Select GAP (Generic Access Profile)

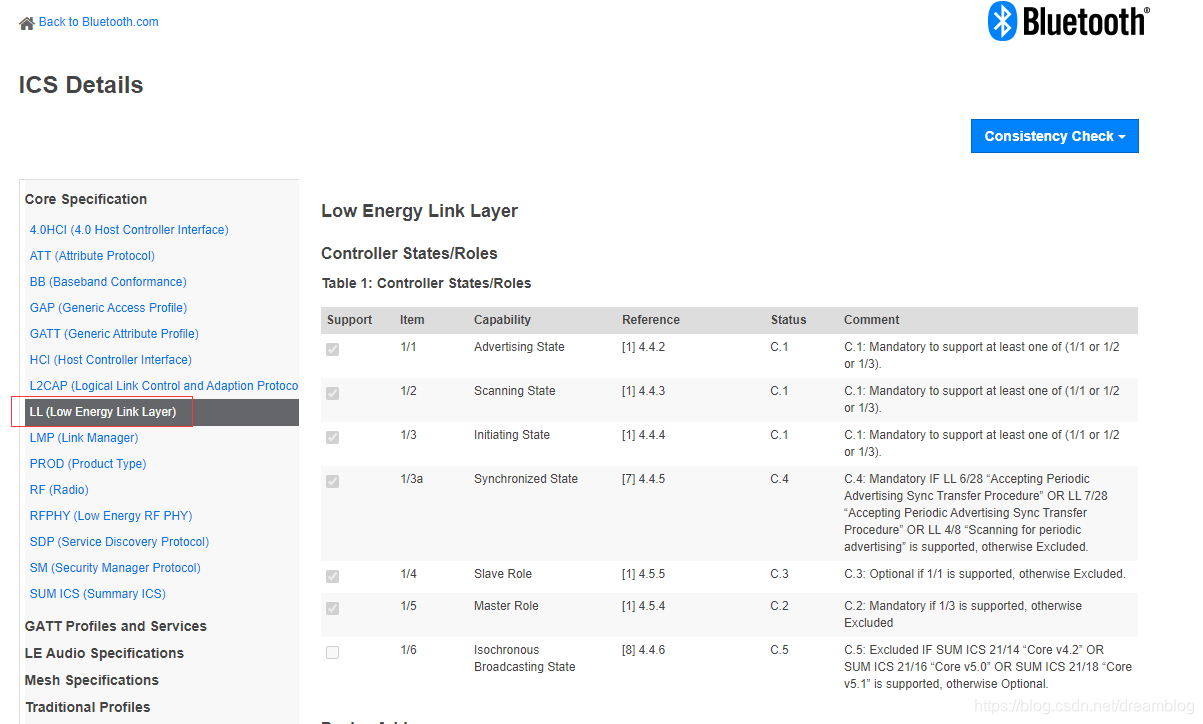(108, 308)
